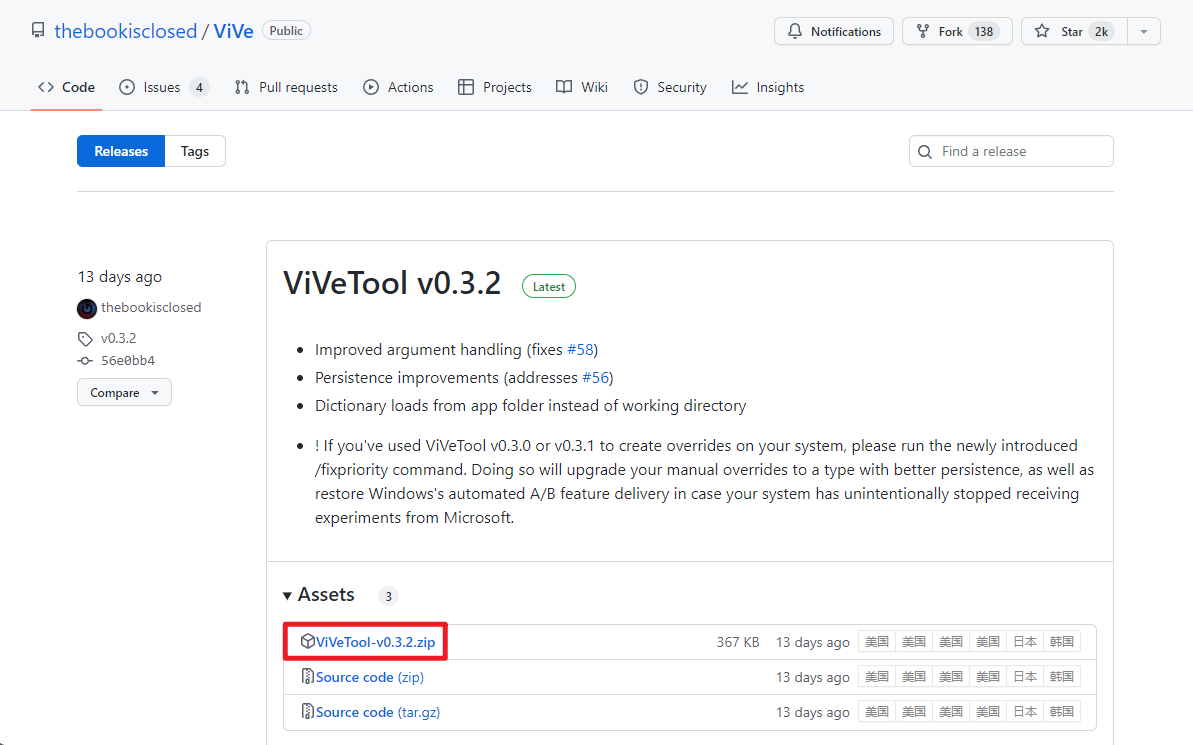Click the Notifications bell button
The width and height of the screenshot is (1193, 745).
pyautogui.click(x=833, y=31)
